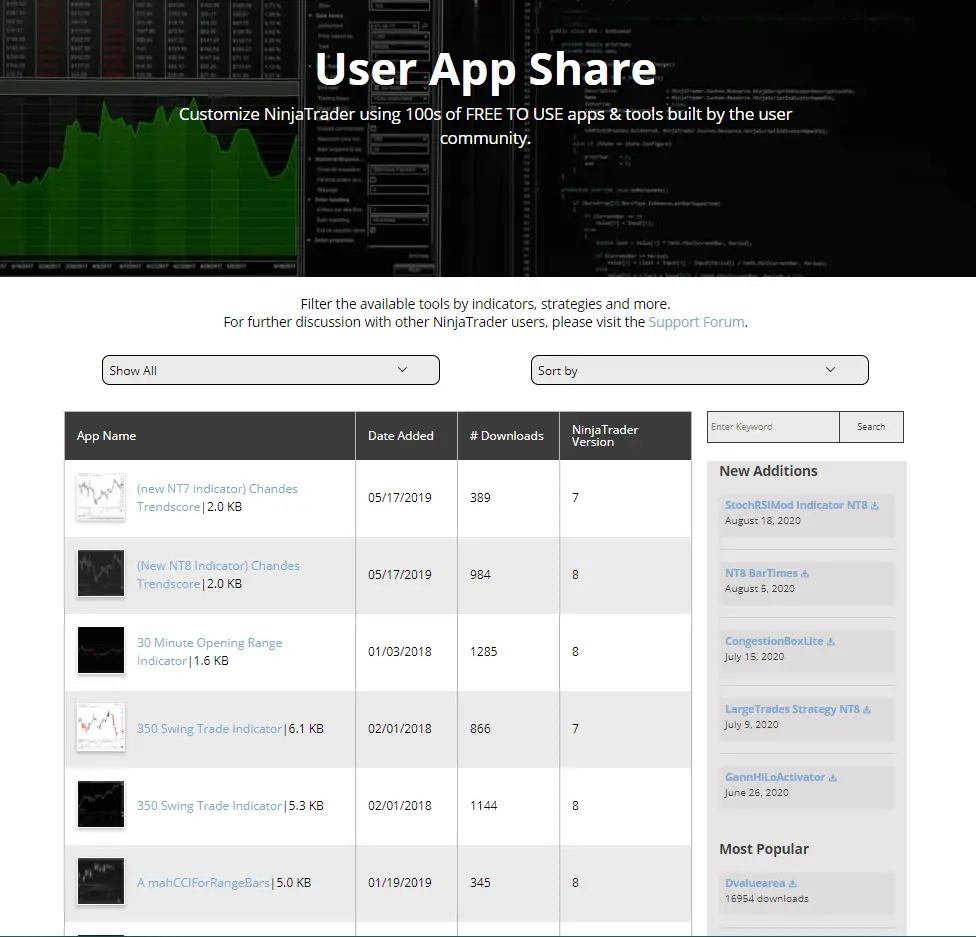Click thumbnail for 350 Swing Trade 5.3 KB

coord(101,804)
